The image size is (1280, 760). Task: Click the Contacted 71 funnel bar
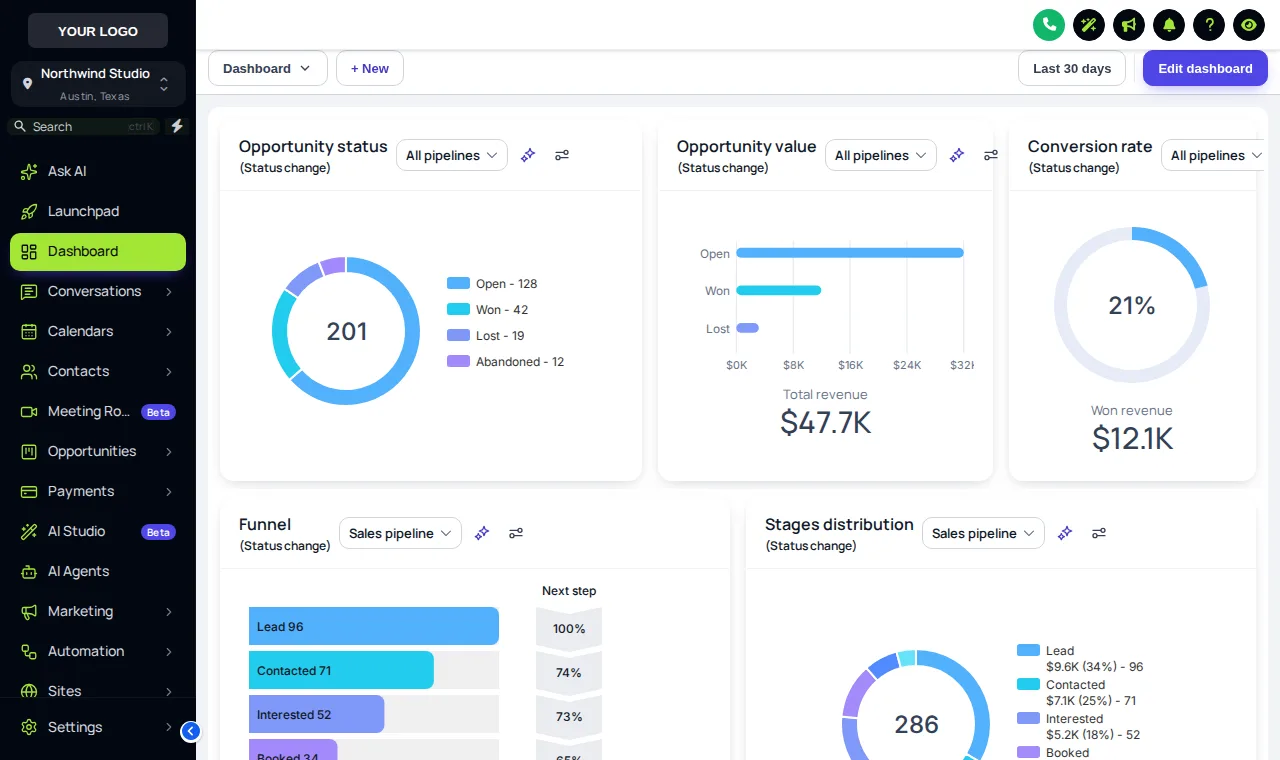pos(341,670)
